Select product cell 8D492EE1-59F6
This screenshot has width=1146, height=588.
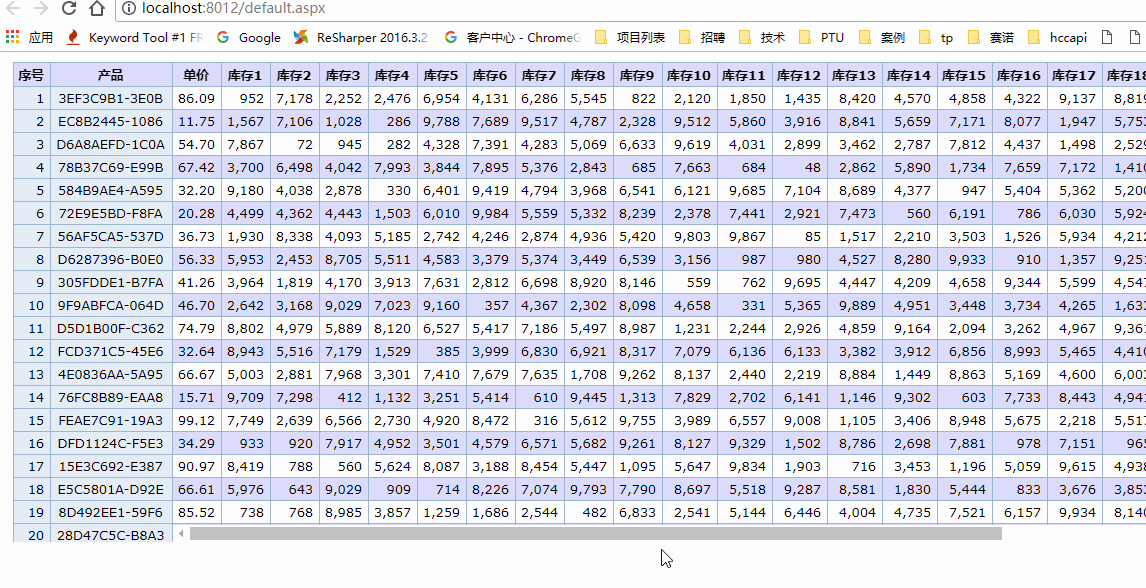(111, 513)
